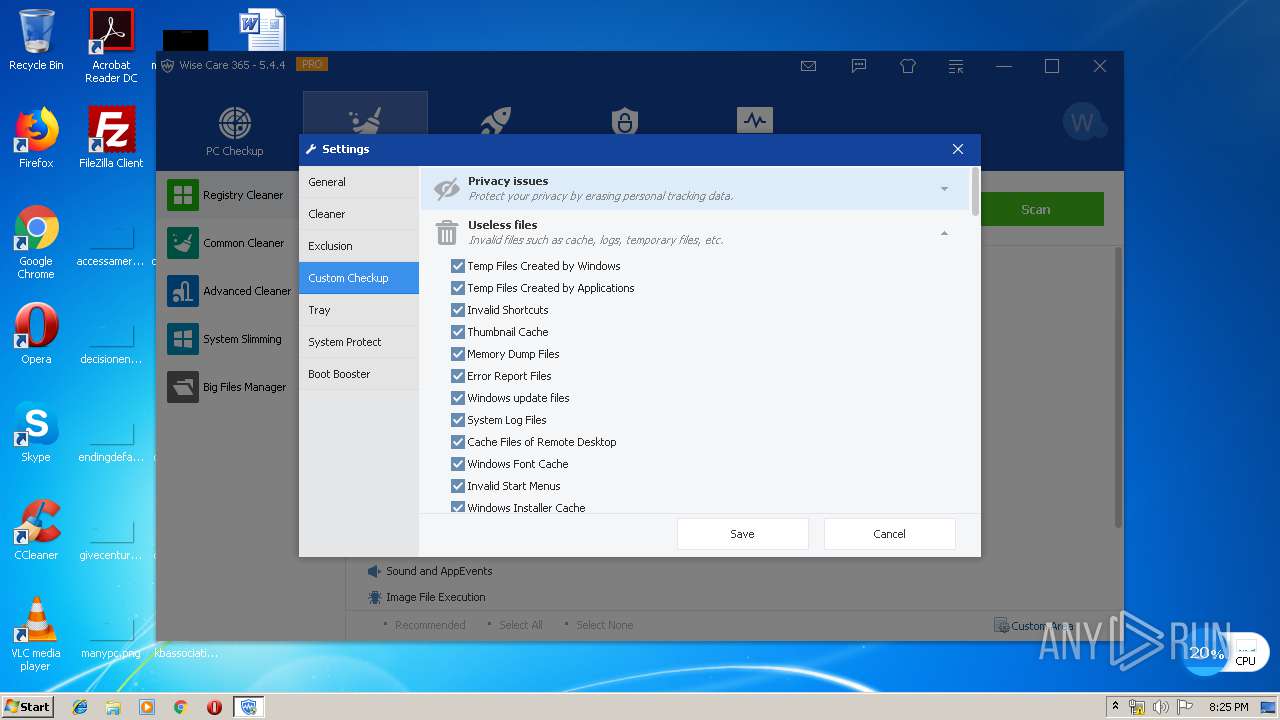Collapse the Useless files section
The height and width of the screenshot is (720, 1280).
pos(944,233)
